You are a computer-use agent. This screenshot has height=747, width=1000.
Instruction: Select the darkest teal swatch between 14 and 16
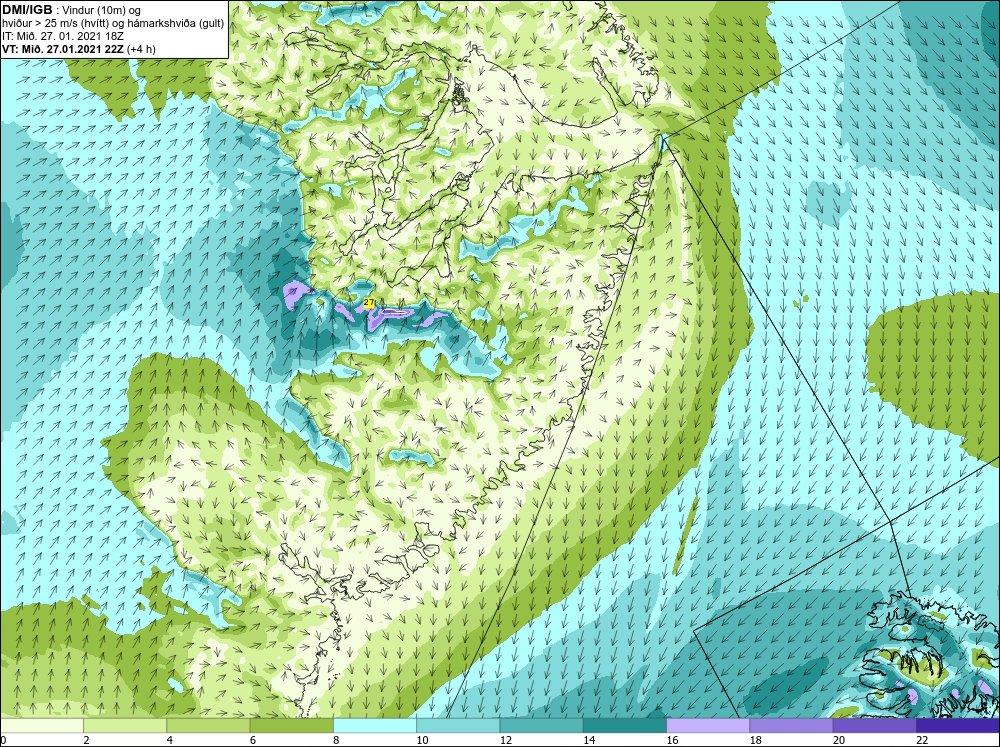[x=625, y=725]
